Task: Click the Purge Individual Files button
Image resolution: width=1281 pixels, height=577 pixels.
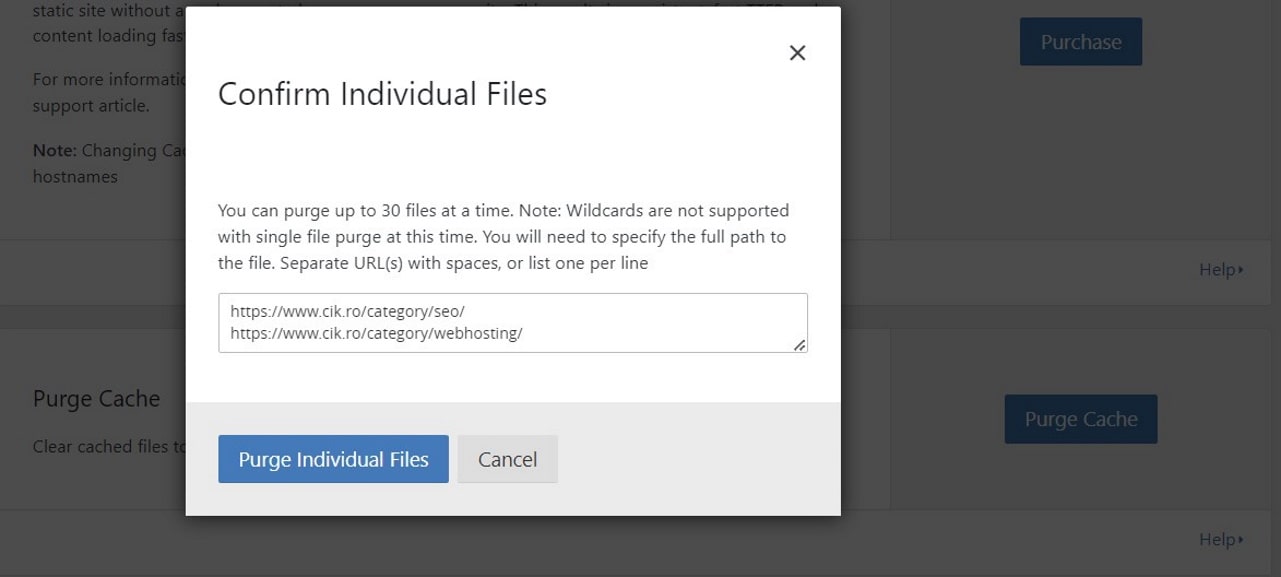Action: pos(333,459)
